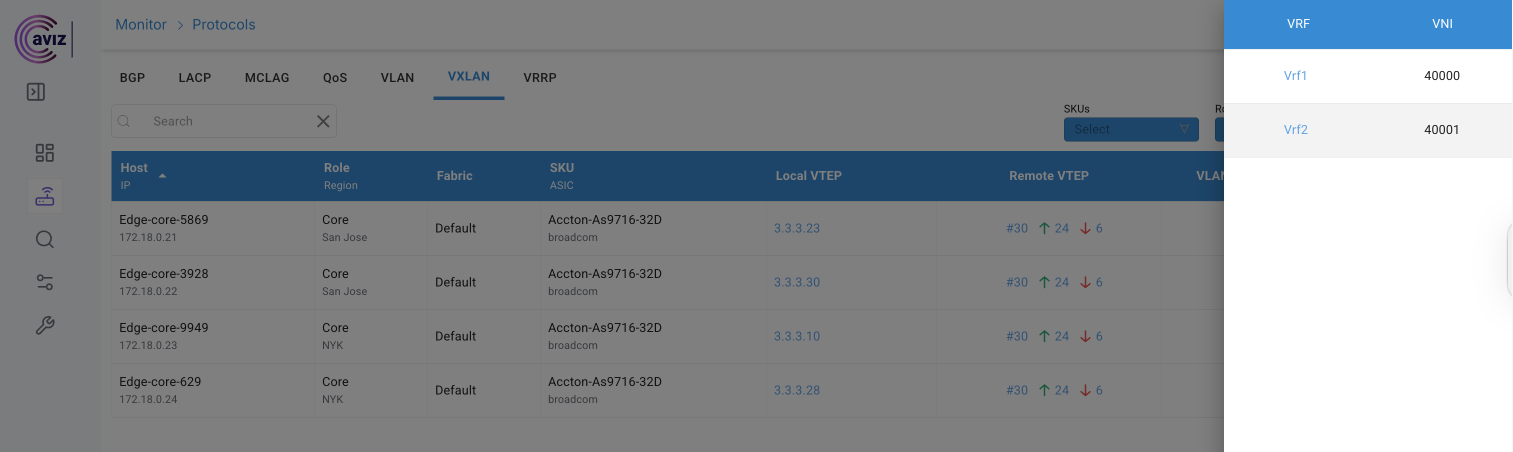Viewport: 1513px width, 452px height.
Task: Open the sliders configuration sidebar icon
Action: coord(44,282)
